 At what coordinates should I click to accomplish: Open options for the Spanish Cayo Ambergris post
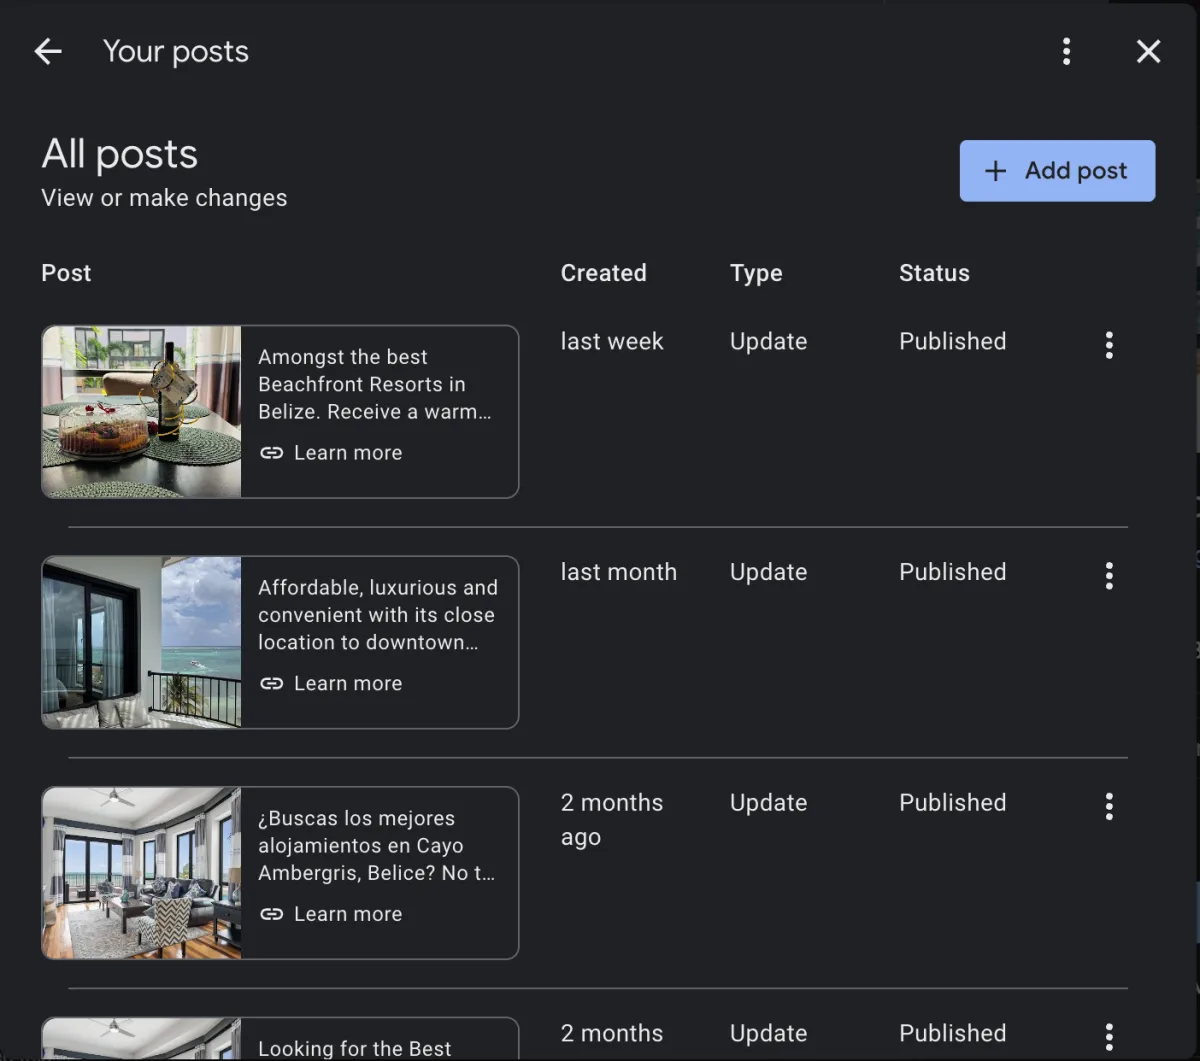(x=1108, y=807)
